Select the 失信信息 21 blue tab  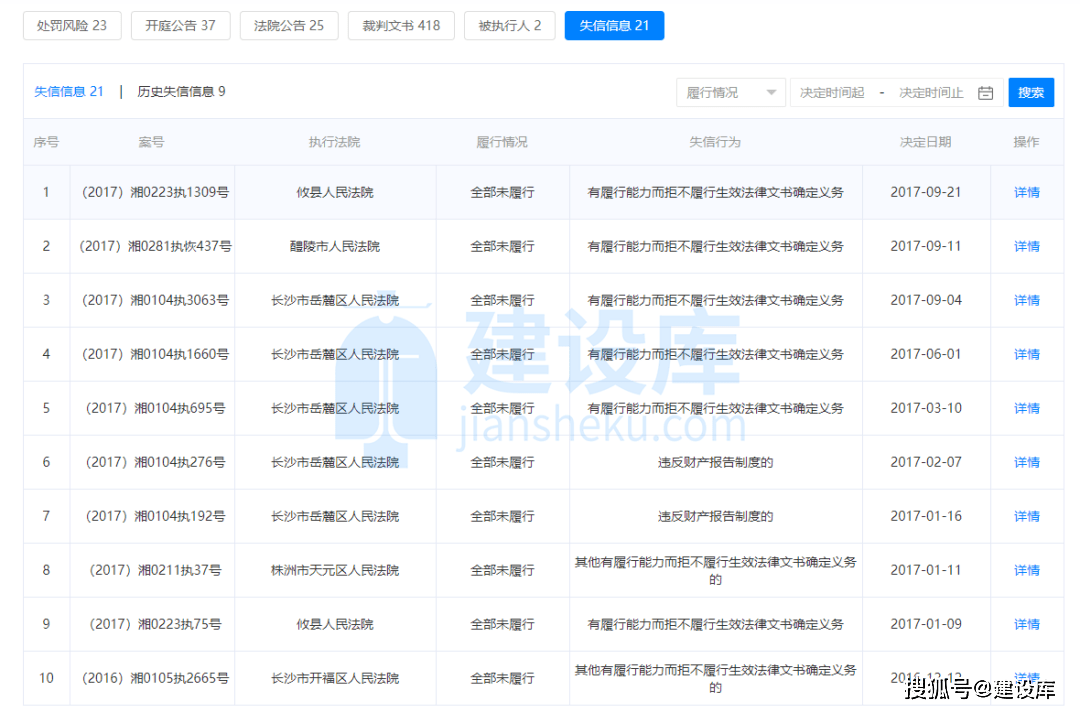[614, 26]
